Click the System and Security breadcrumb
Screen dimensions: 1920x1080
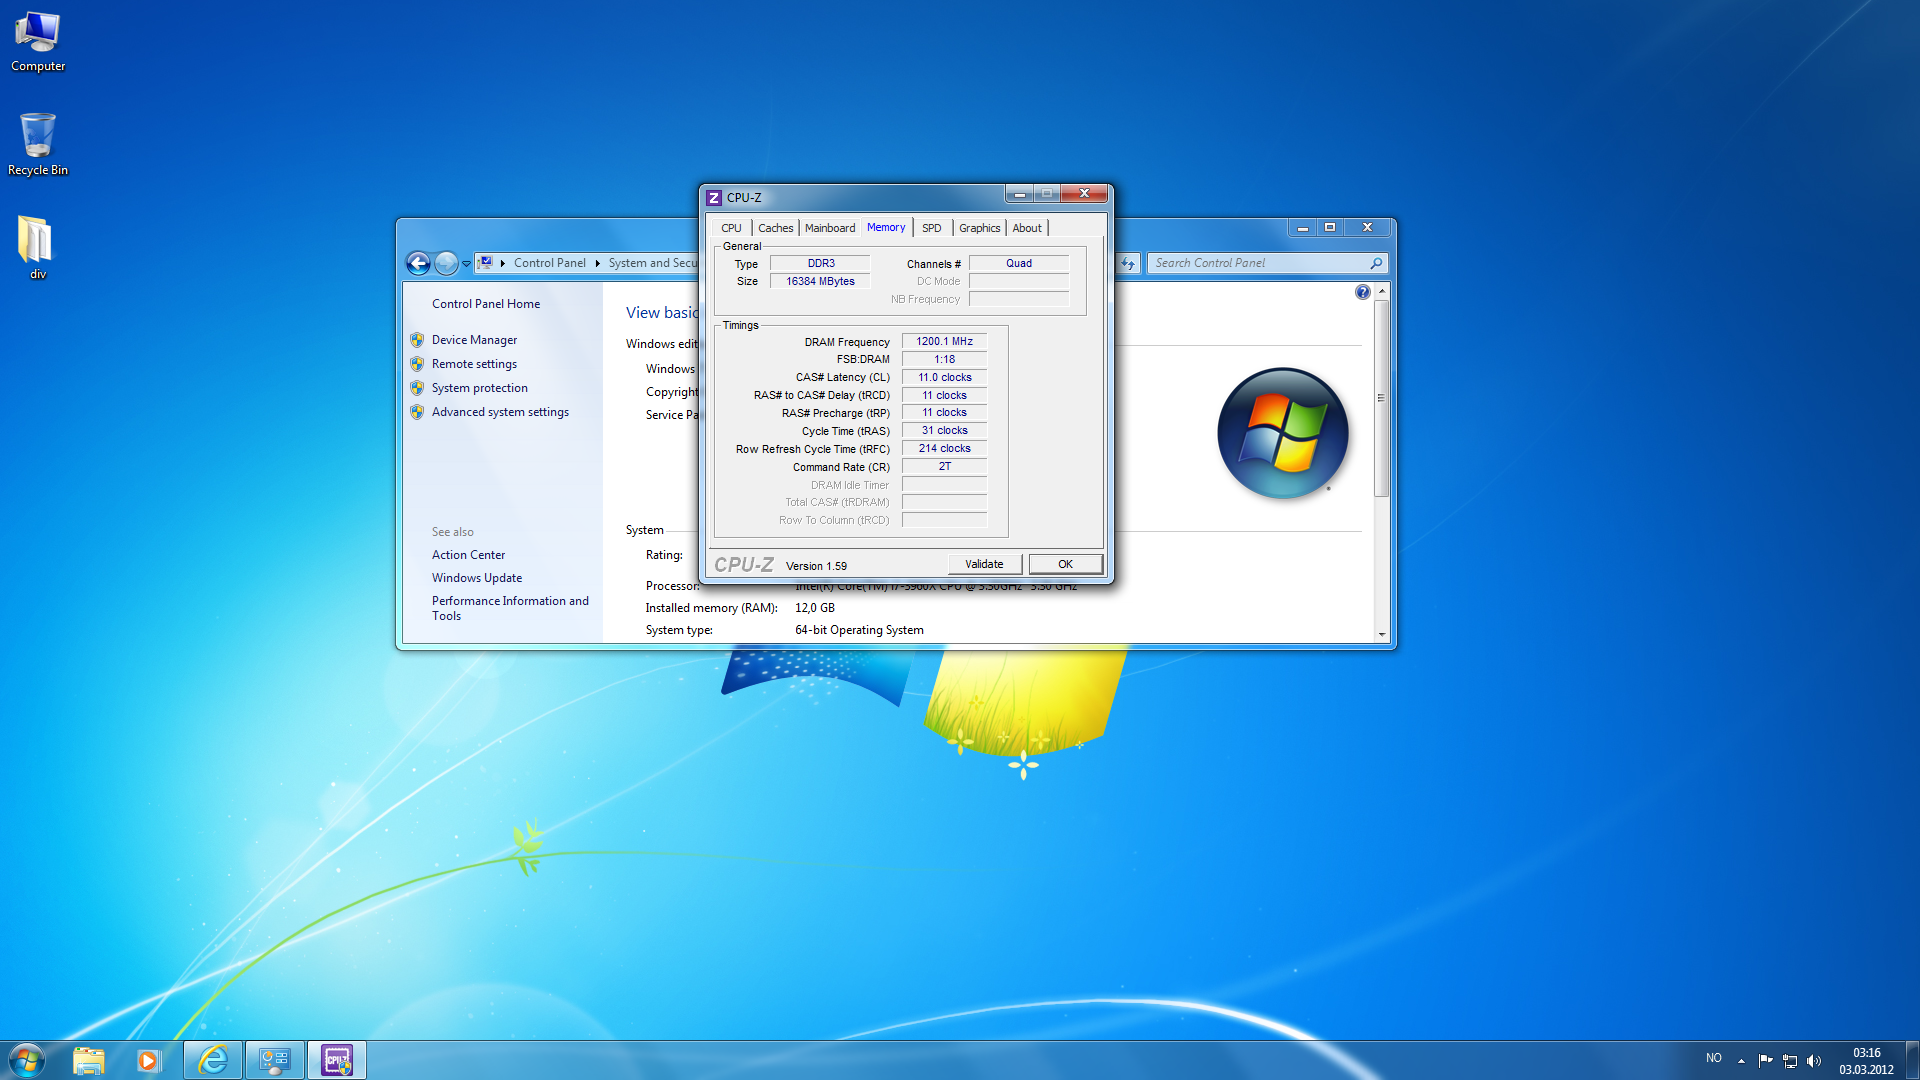653,263
